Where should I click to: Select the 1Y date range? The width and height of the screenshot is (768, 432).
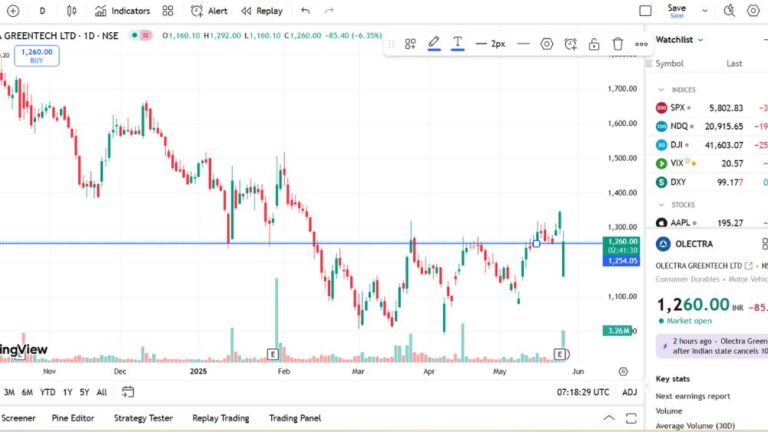tap(68, 392)
